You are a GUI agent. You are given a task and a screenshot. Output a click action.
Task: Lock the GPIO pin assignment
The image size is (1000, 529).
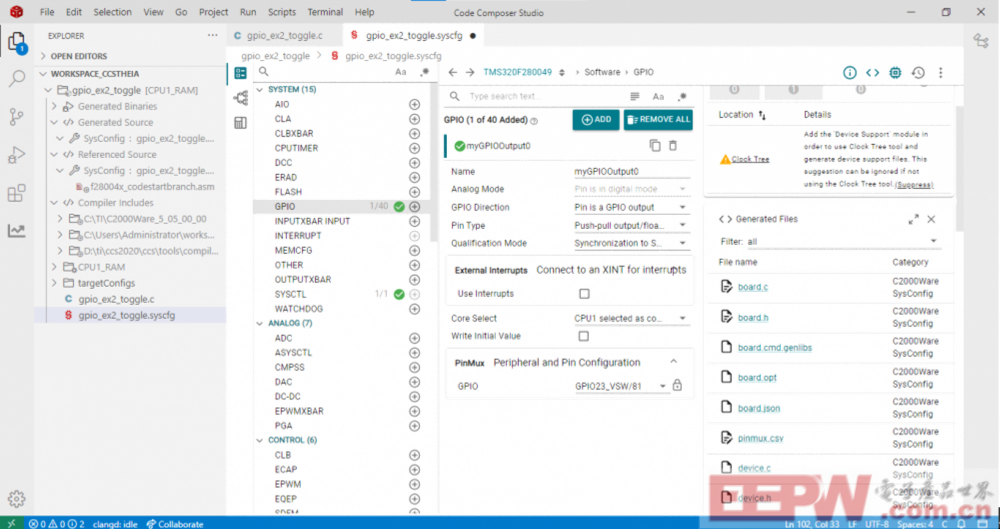tap(677, 385)
